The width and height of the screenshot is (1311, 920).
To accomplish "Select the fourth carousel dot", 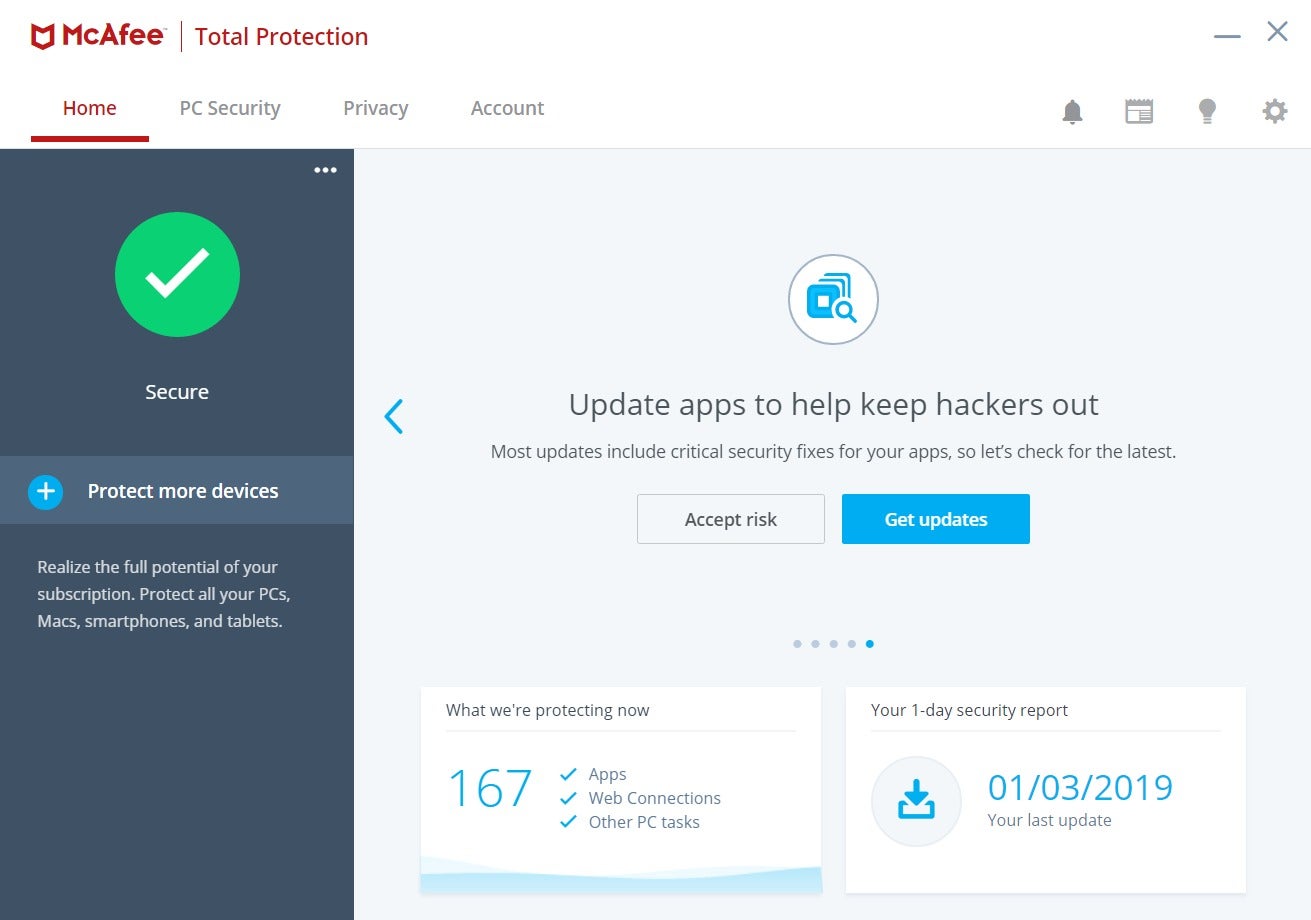I will [x=851, y=644].
